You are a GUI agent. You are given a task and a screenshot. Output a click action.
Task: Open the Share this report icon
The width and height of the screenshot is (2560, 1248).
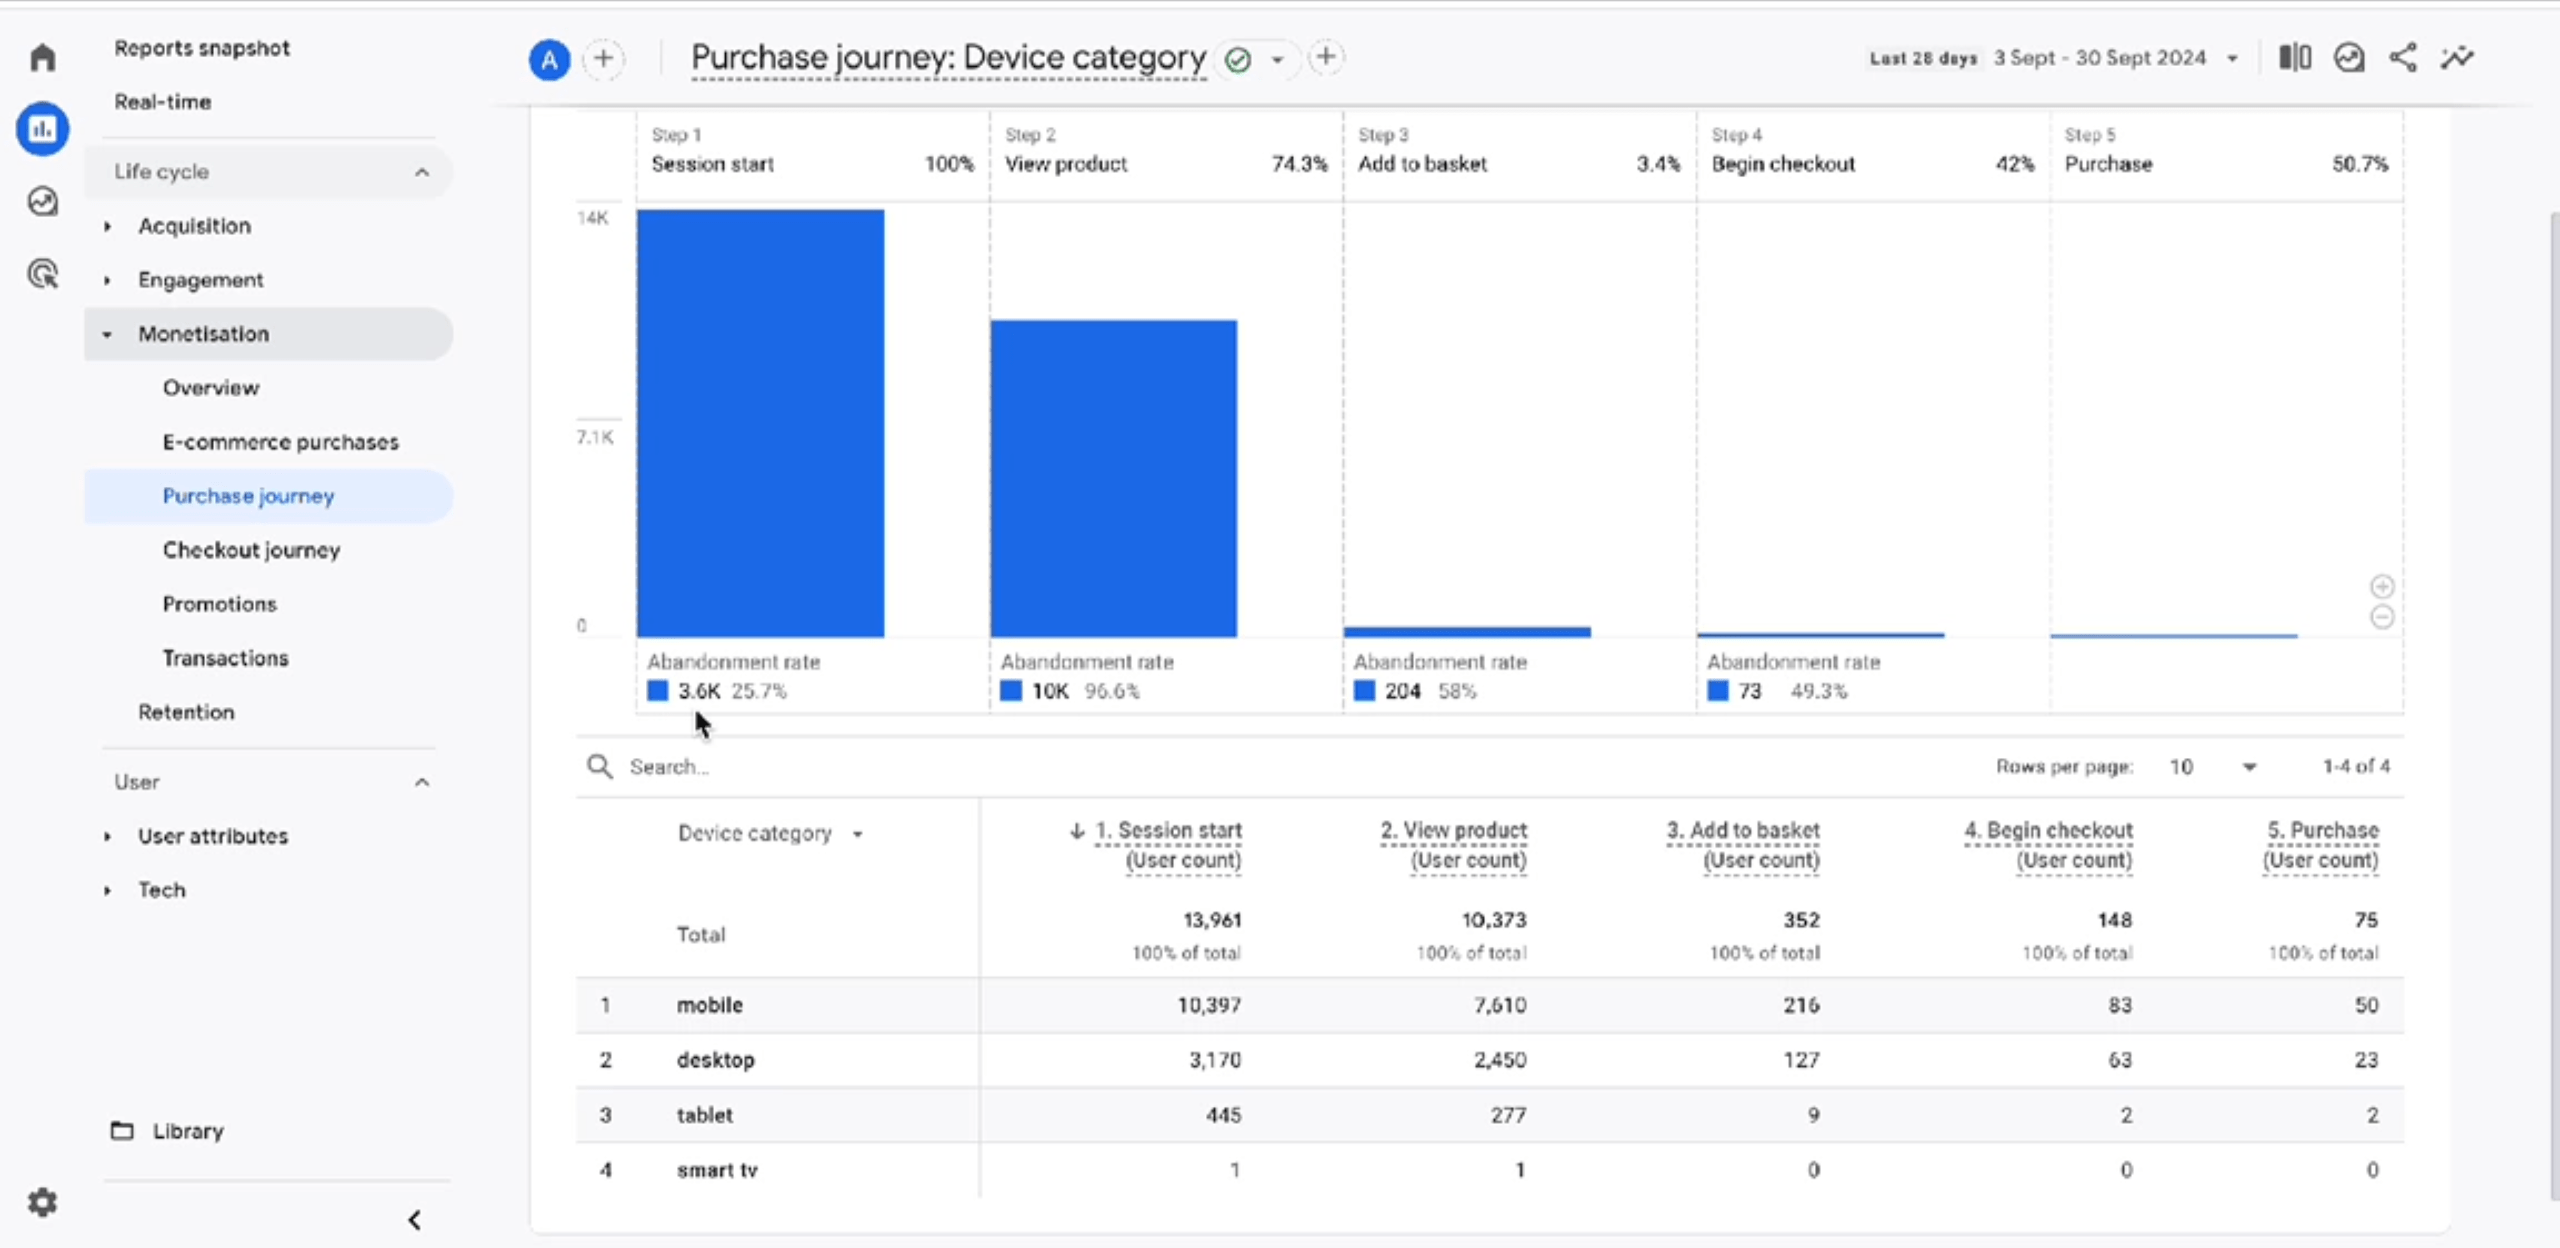point(2403,57)
